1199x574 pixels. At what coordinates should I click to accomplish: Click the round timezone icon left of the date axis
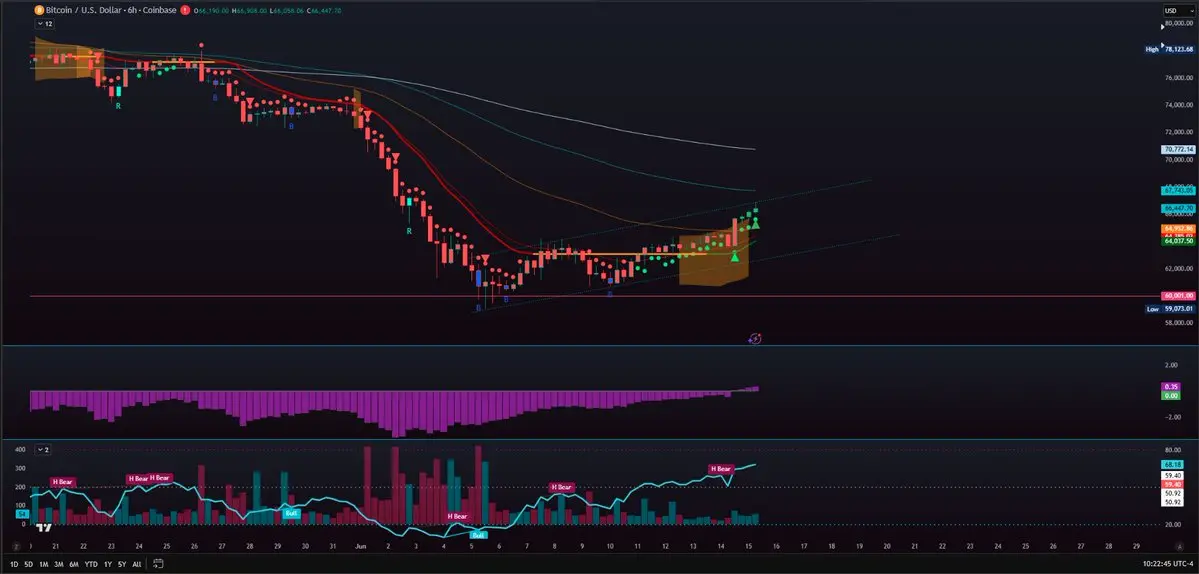tap(15, 547)
